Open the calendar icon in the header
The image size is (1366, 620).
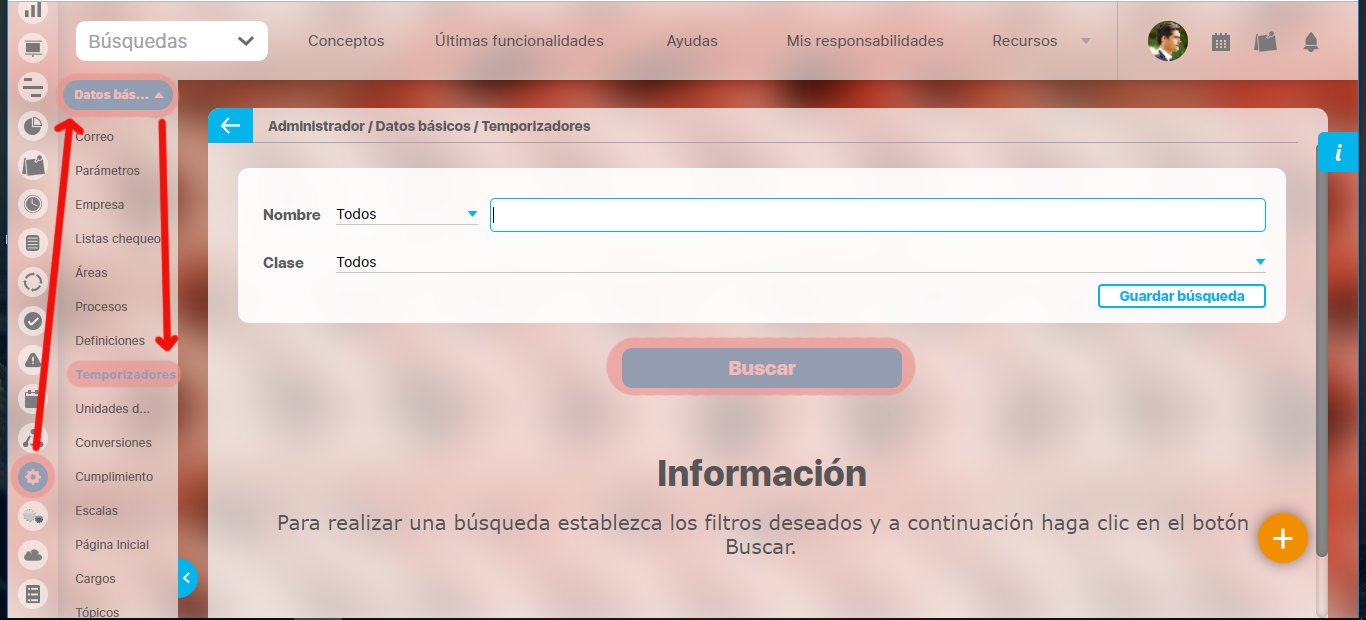[x=1220, y=42]
